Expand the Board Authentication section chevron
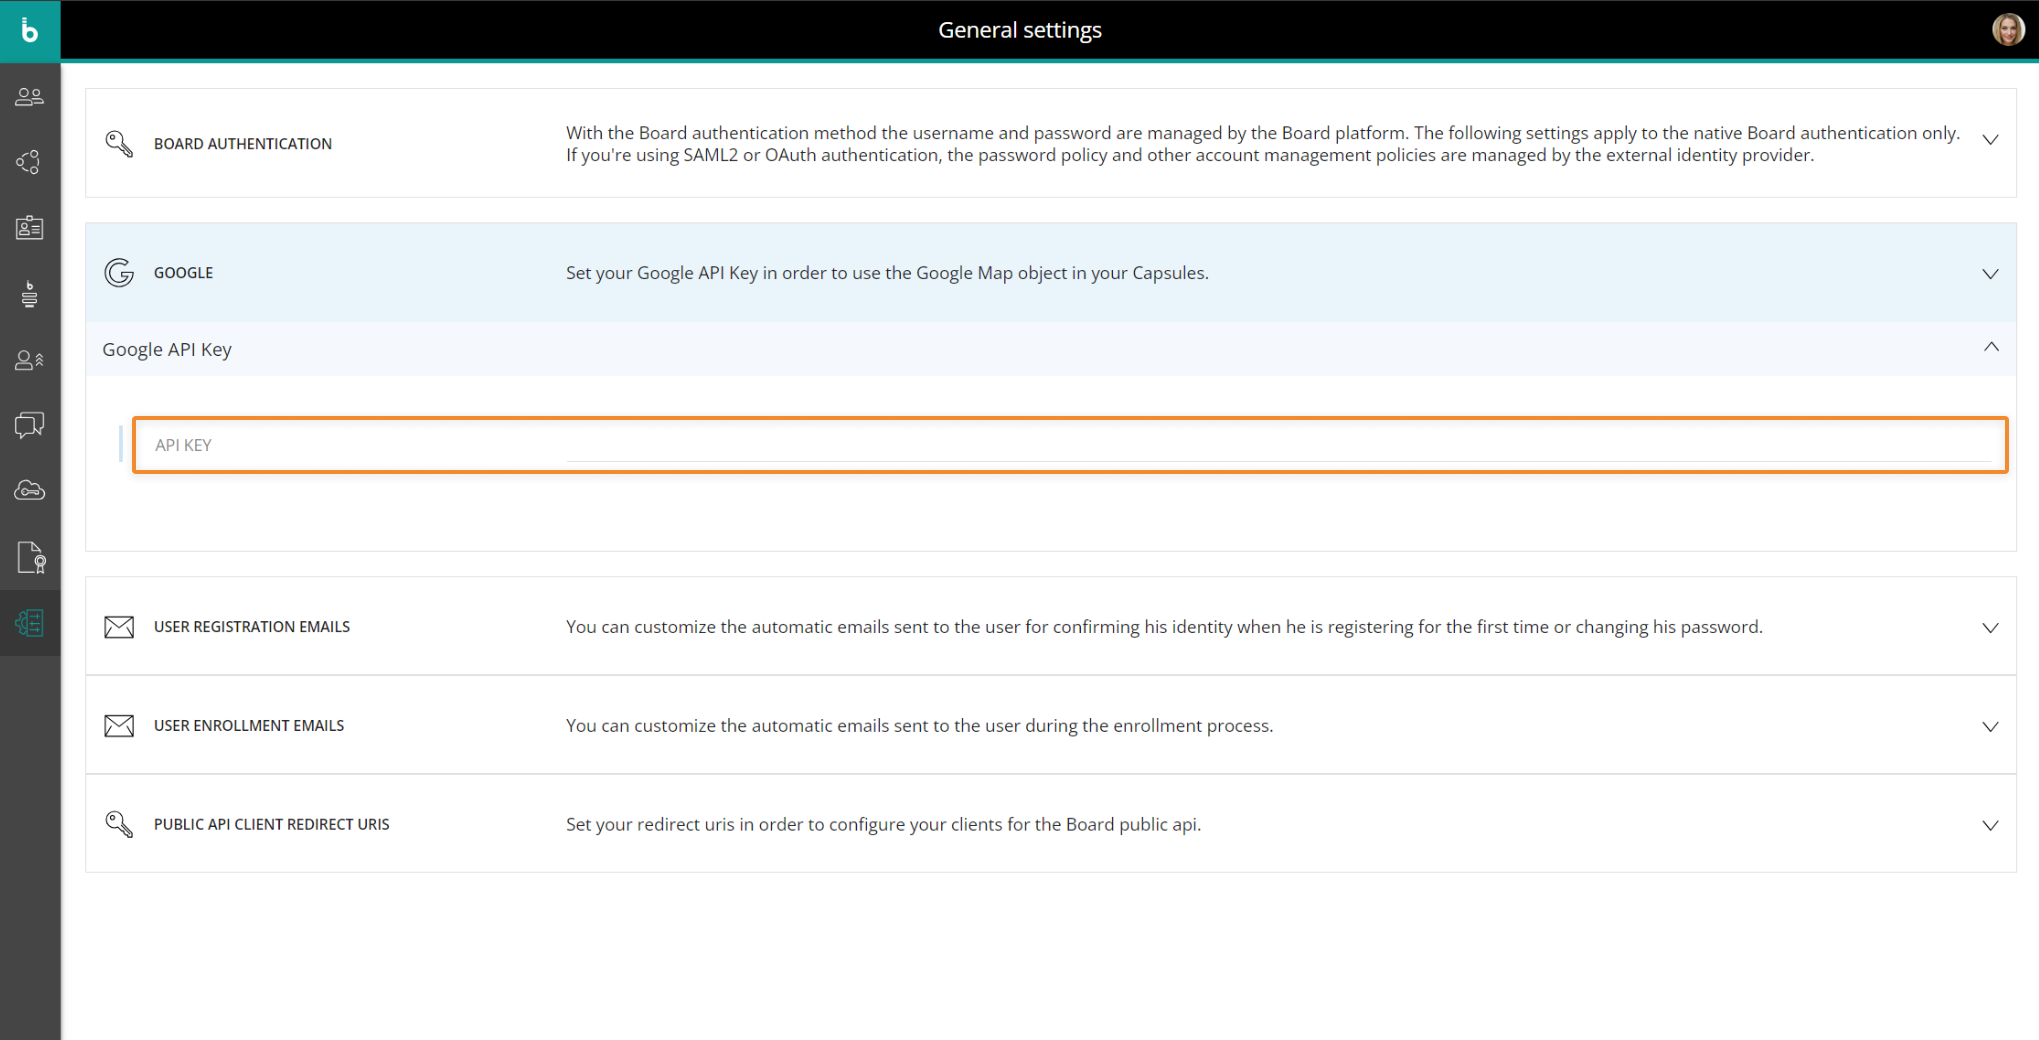 1990,141
